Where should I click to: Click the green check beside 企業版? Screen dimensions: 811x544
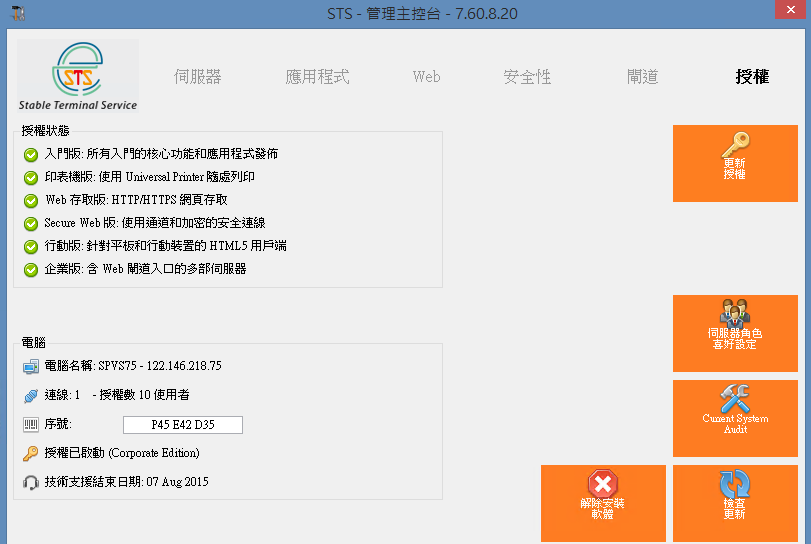[x=31, y=270]
